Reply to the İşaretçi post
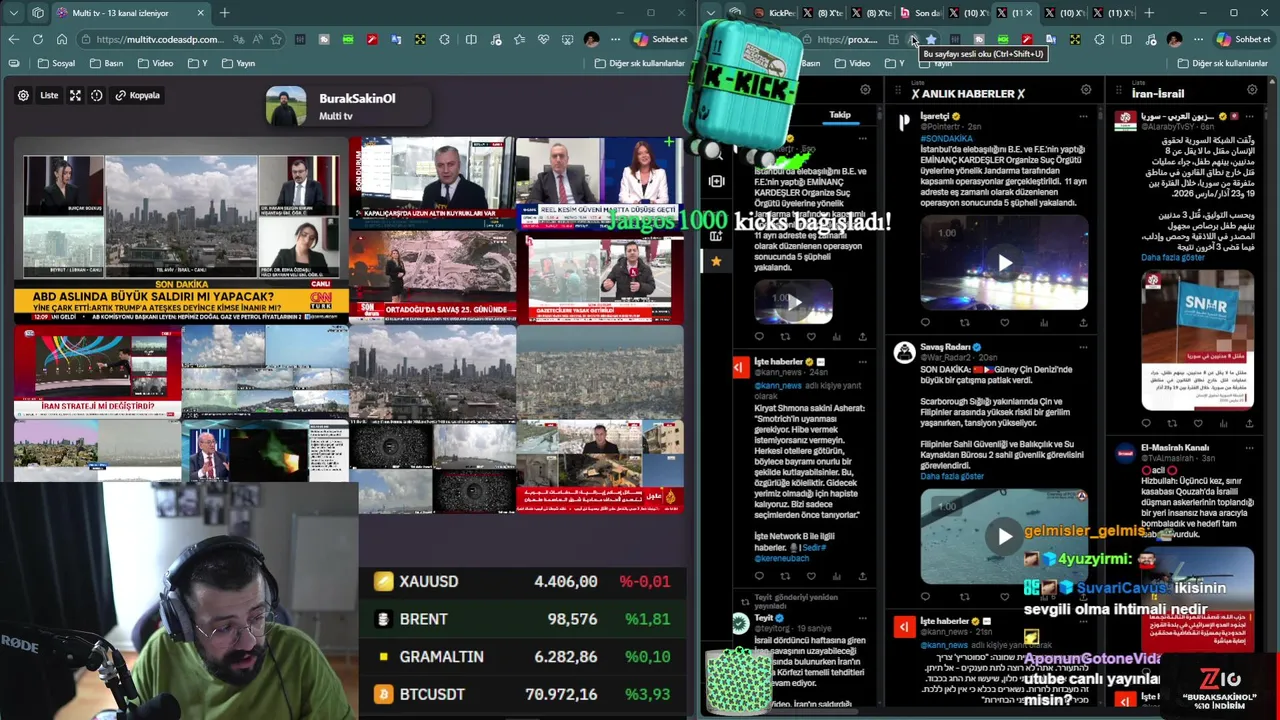 pyautogui.click(x=925, y=323)
